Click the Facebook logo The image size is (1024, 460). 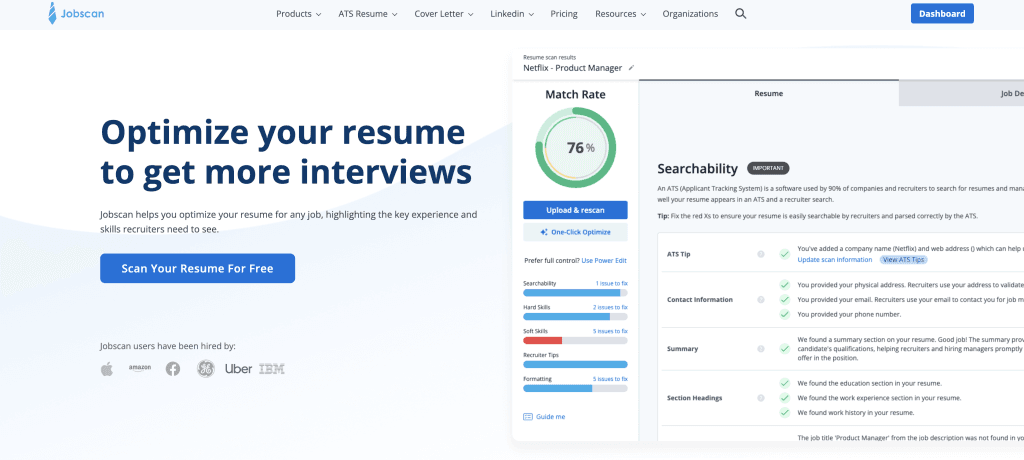pos(172,369)
